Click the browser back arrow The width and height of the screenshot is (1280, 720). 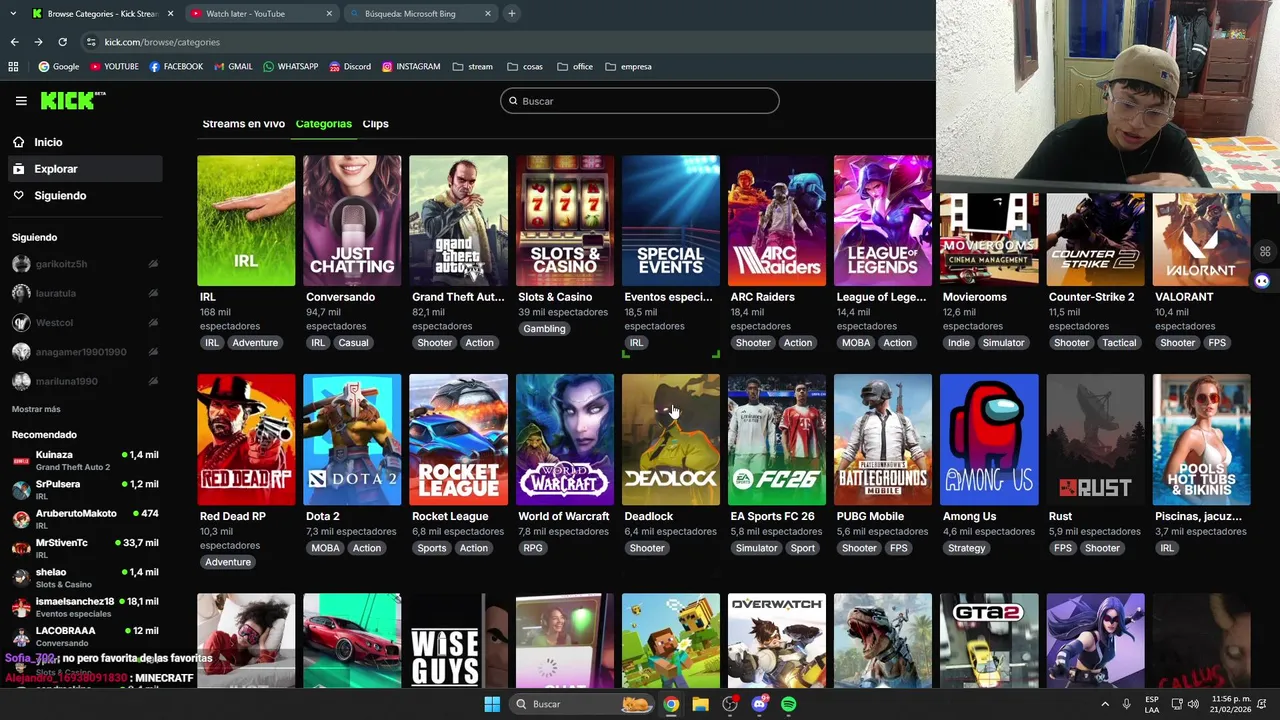[x=14, y=42]
